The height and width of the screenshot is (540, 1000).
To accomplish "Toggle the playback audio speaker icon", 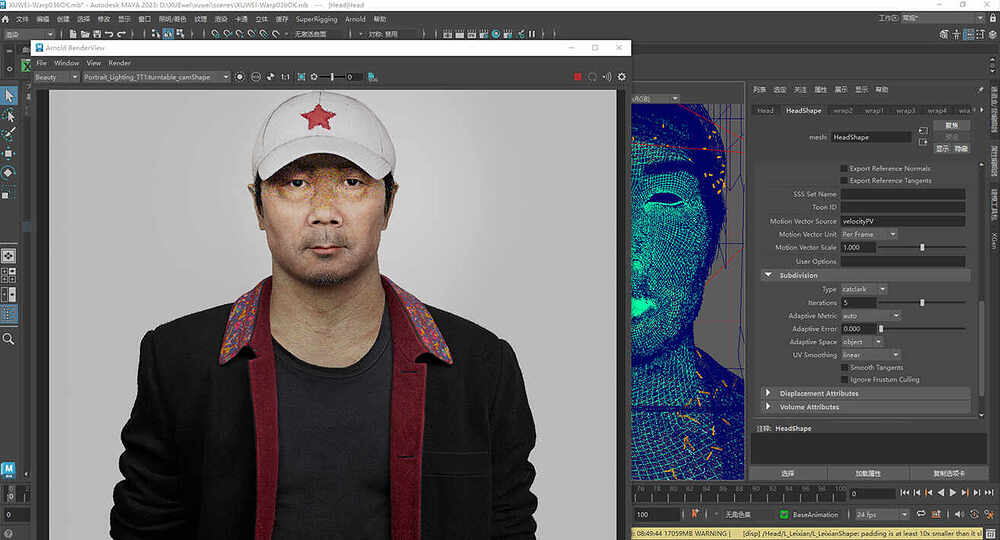I will tap(959, 514).
